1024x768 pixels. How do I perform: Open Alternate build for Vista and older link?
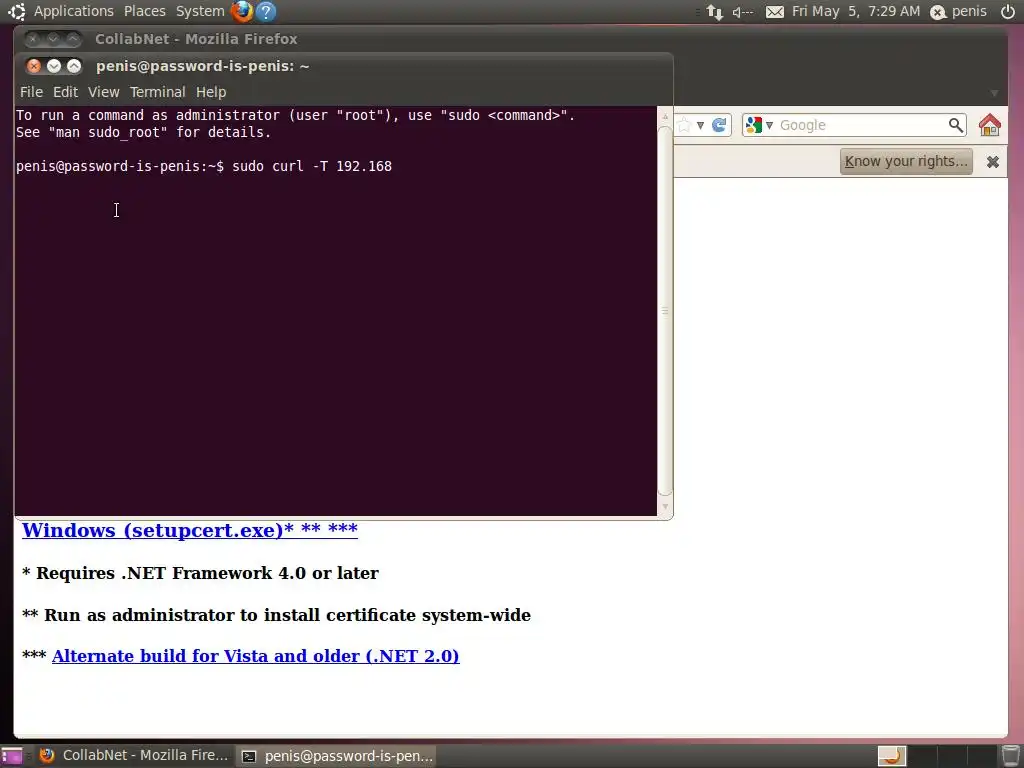point(255,656)
